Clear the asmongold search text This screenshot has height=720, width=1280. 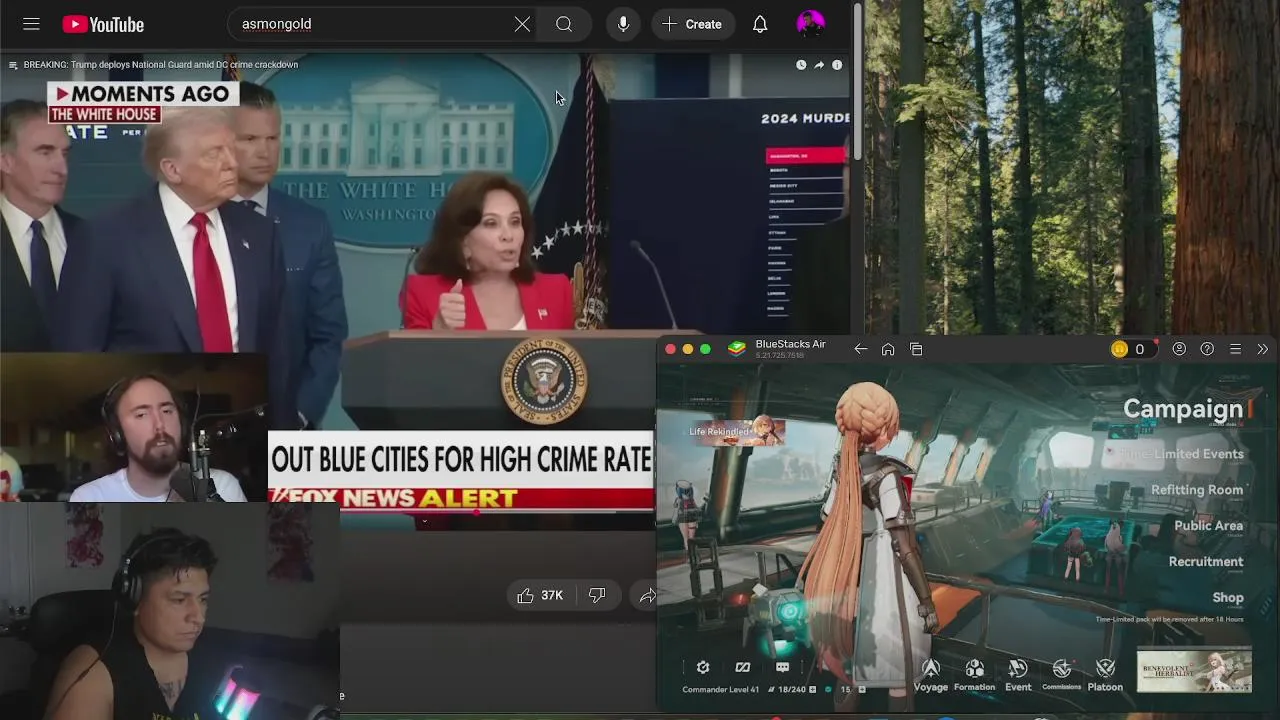click(522, 24)
